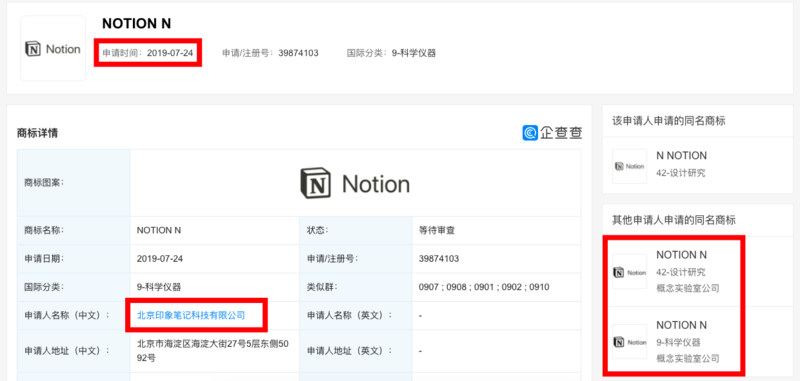Click the 其他申请人申请的同名商标 heading
This screenshot has height=381, width=800.
click(673, 220)
